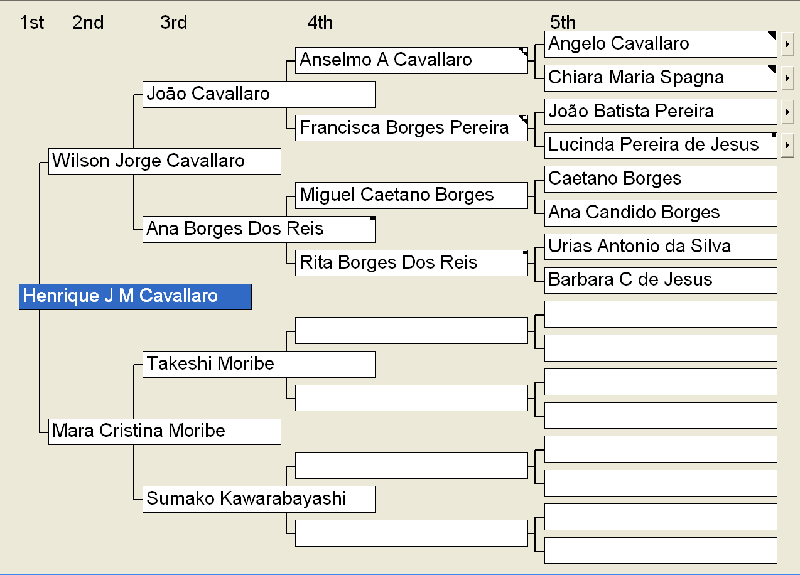
Task: Choose Takeshi Moribe in the chart
Action: [x=259, y=364]
